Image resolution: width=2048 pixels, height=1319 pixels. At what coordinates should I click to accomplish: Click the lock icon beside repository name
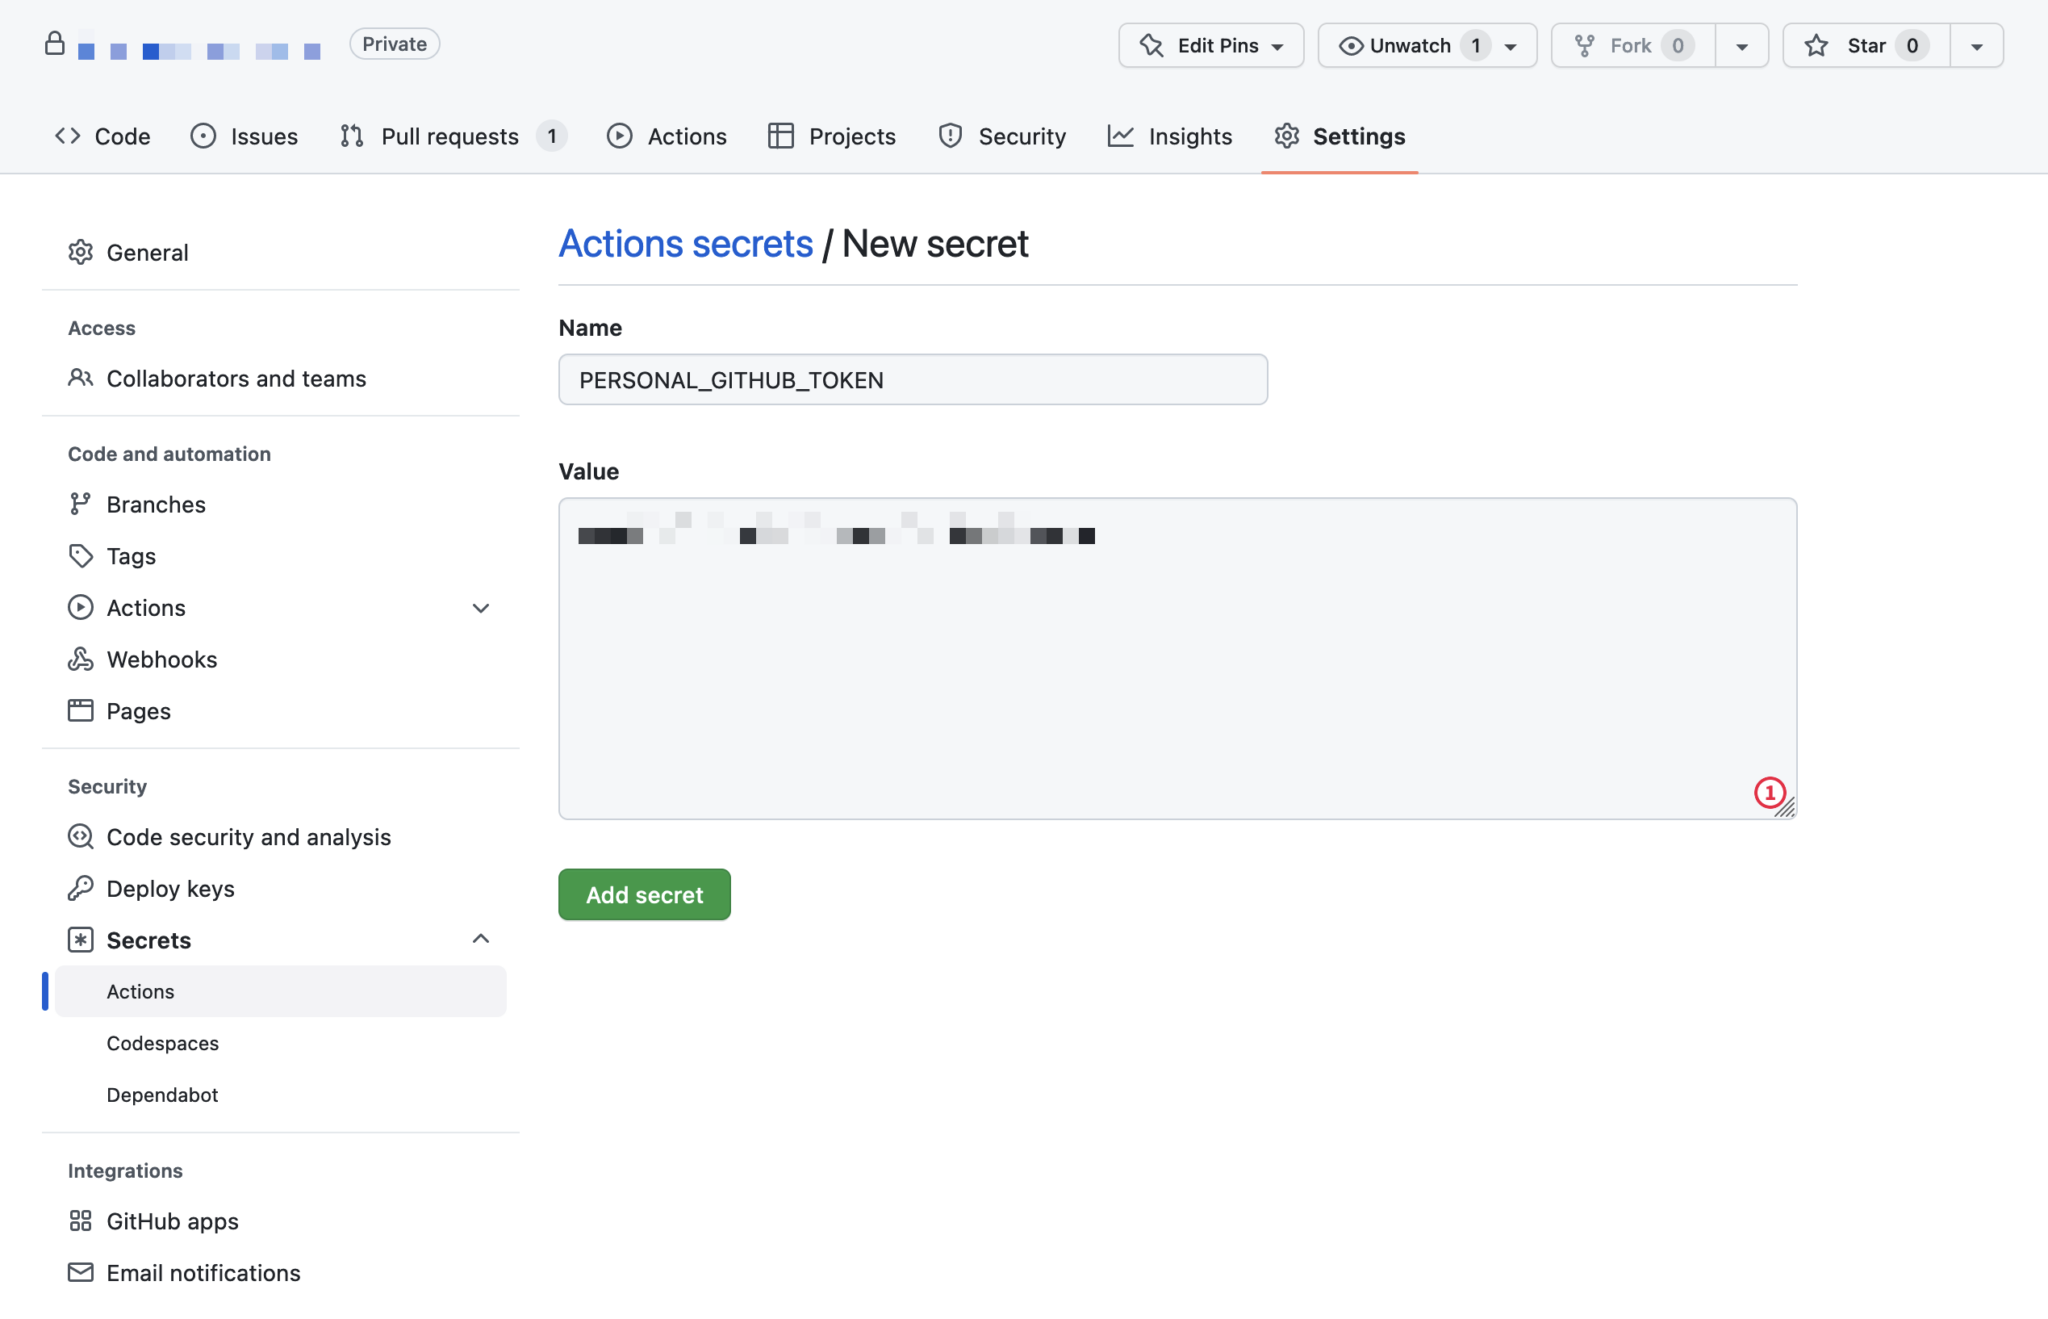click(x=56, y=44)
